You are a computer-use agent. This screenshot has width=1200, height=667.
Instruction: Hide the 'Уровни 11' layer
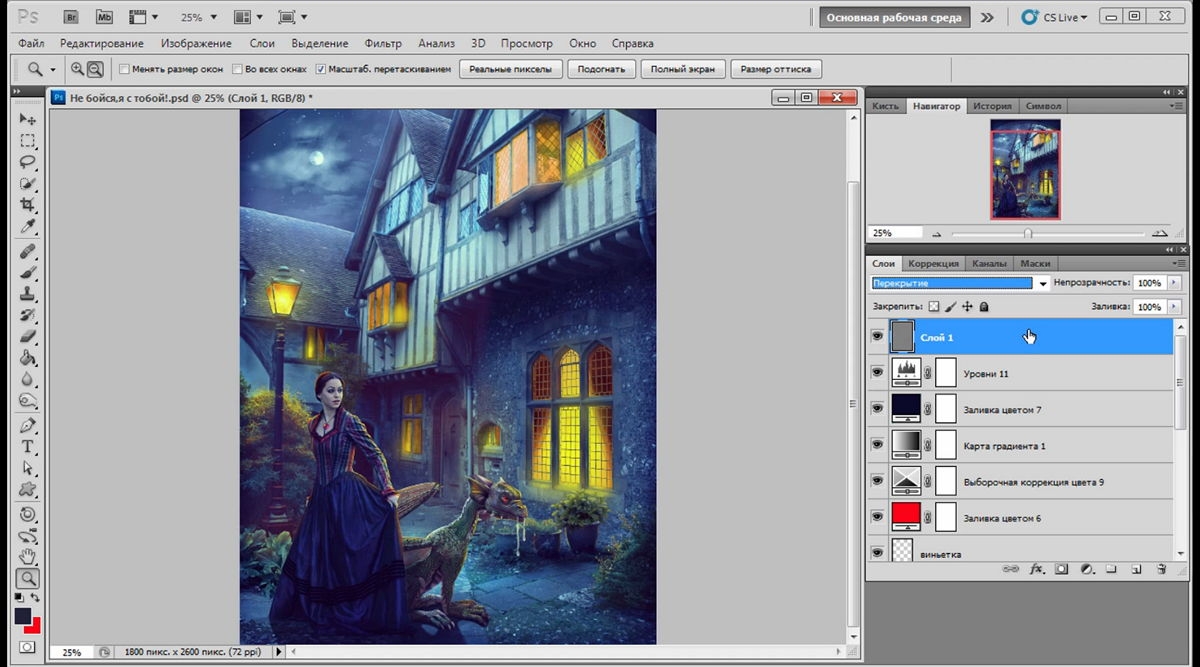pyautogui.click(x=877, y=373)
